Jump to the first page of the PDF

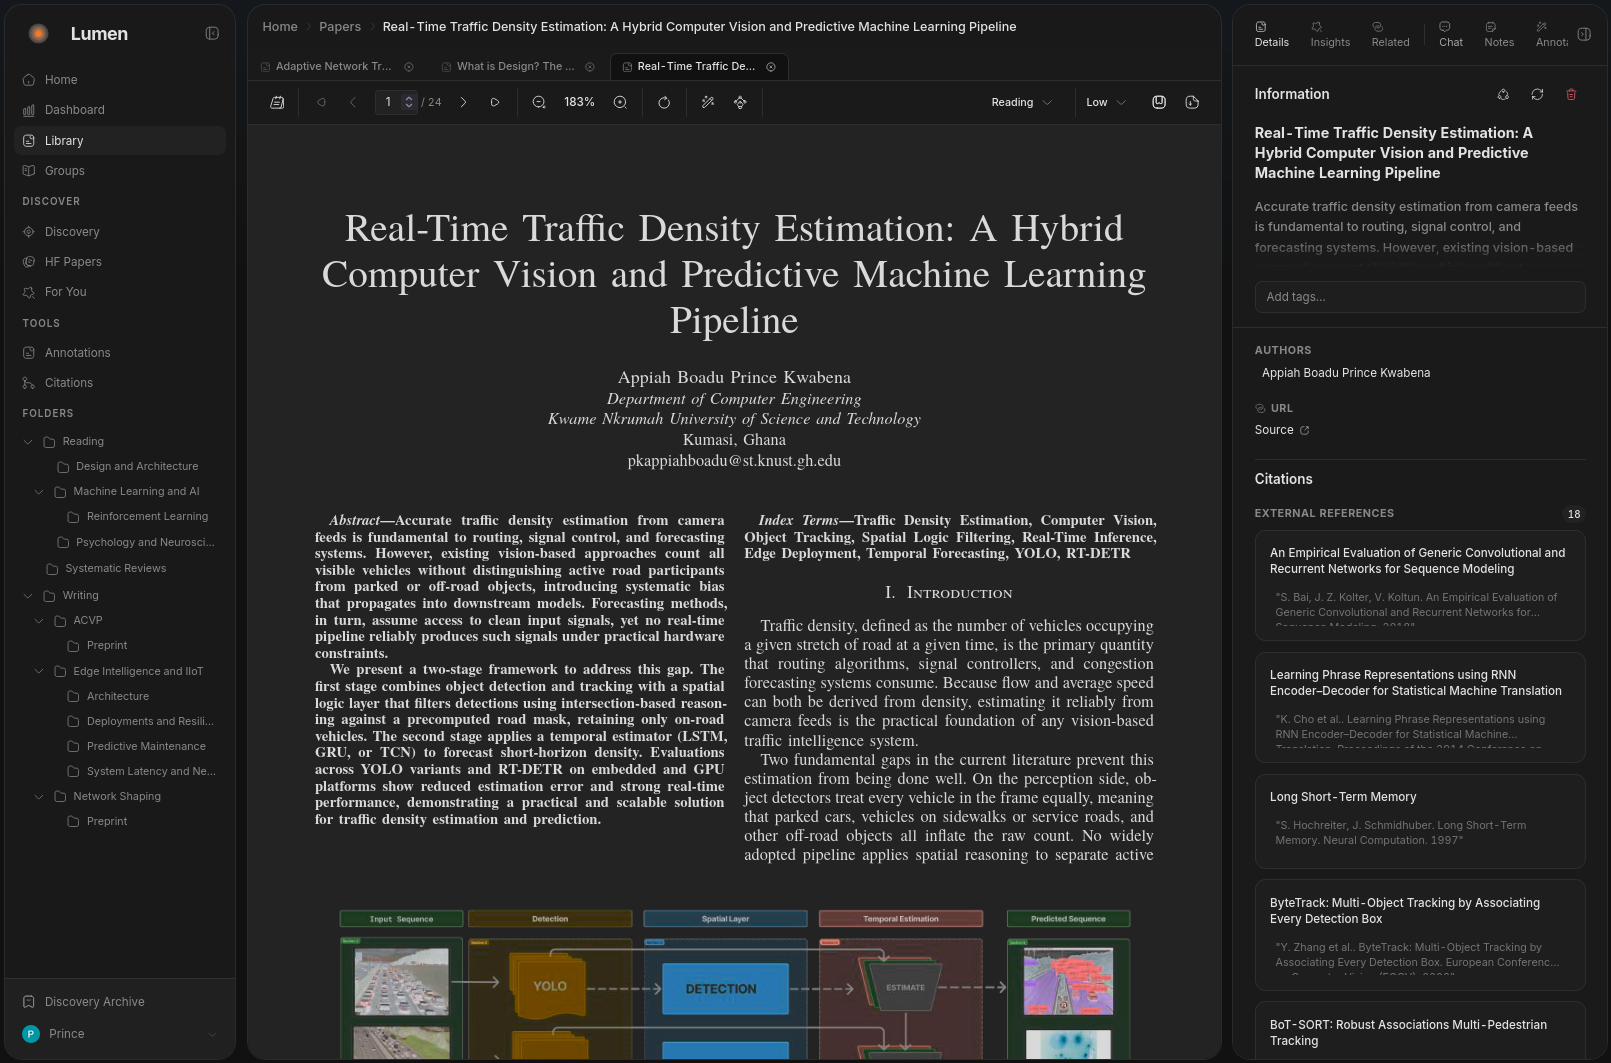[321, 102]
